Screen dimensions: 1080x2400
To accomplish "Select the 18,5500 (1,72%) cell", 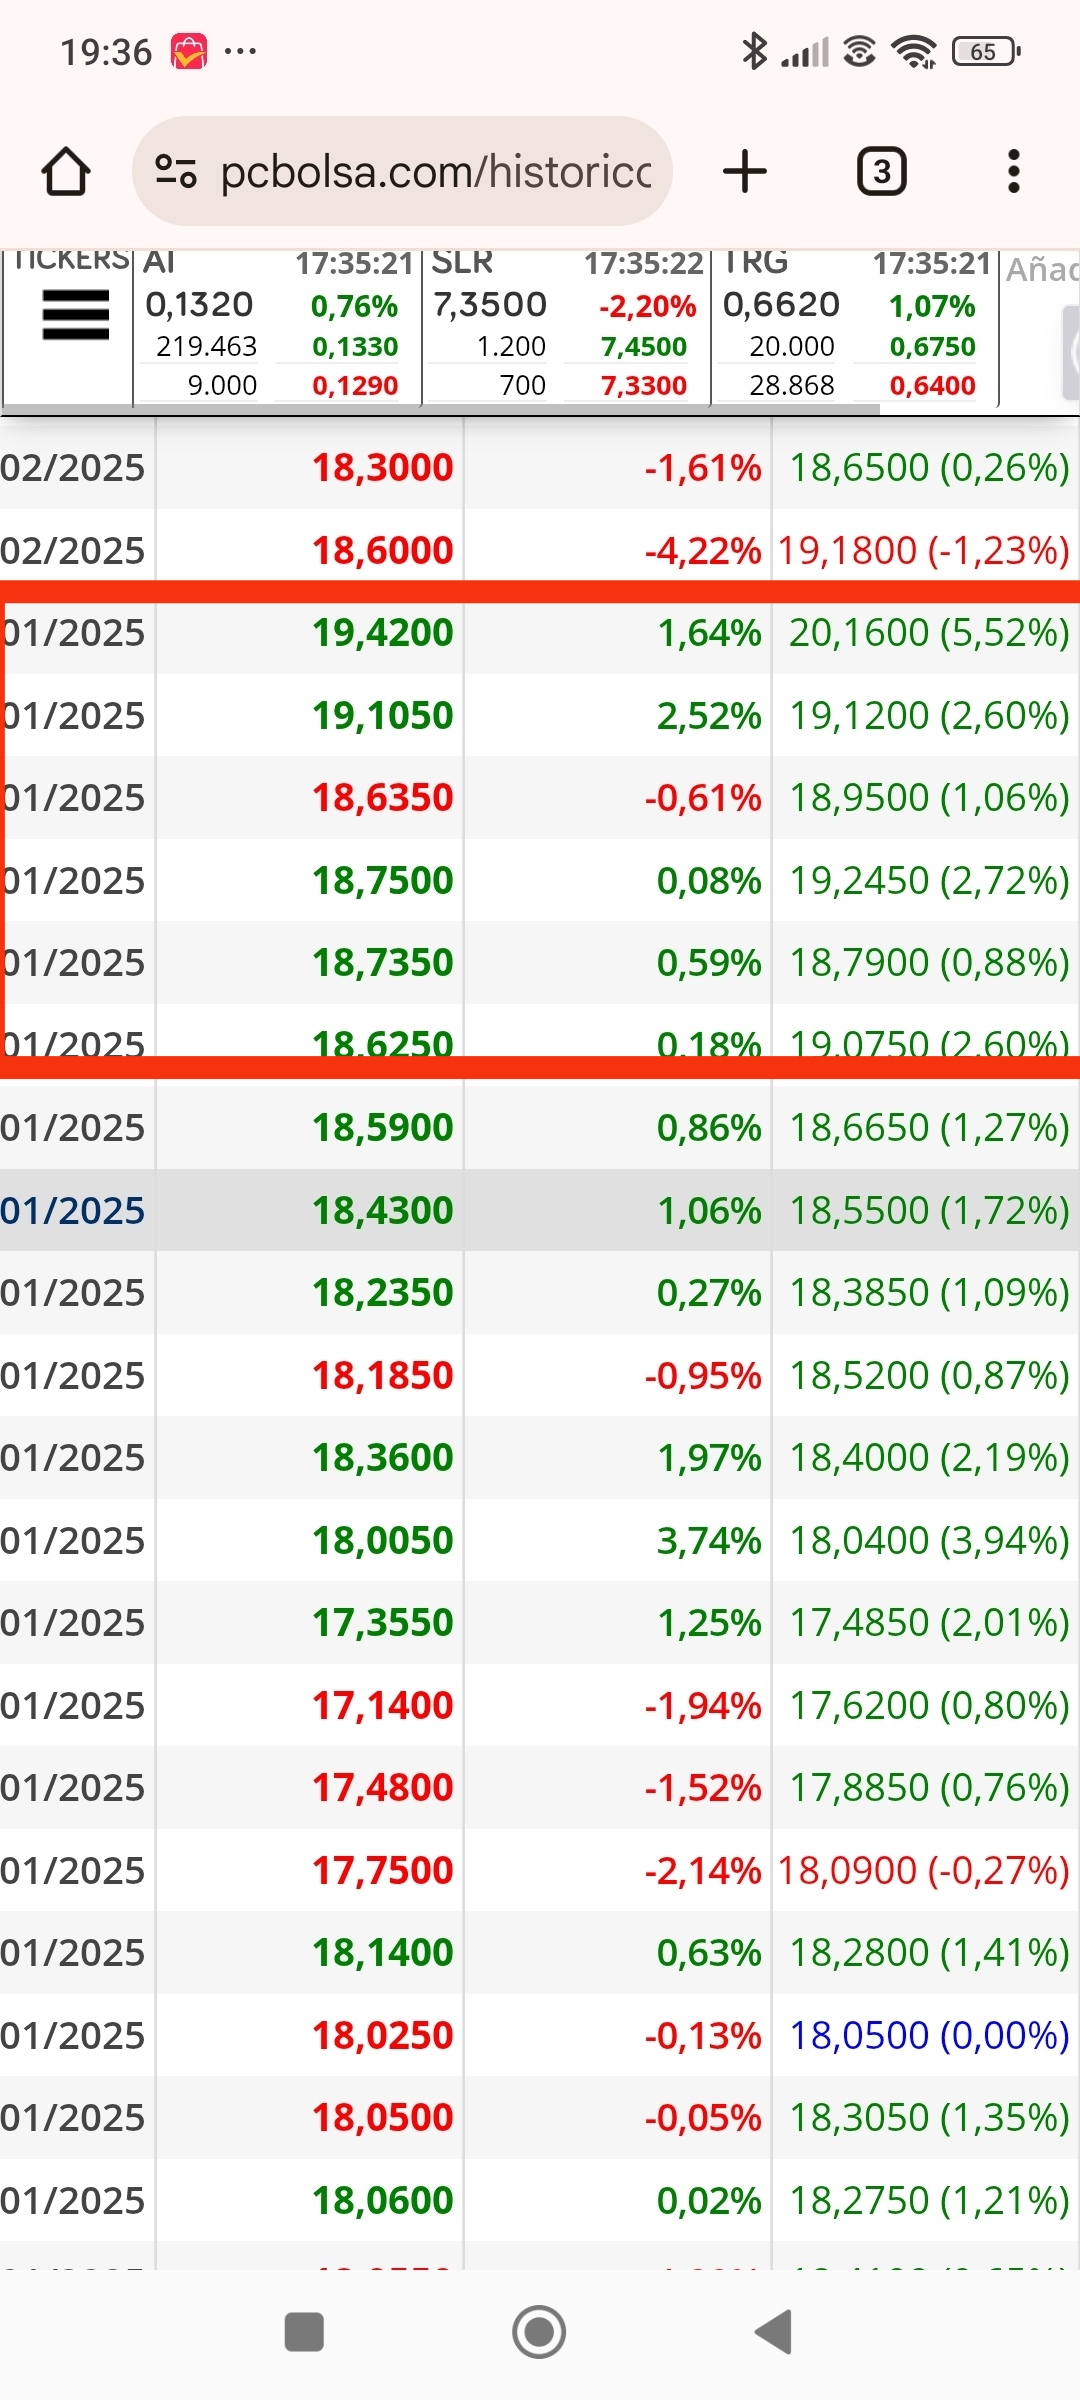I will (929, 1211).
